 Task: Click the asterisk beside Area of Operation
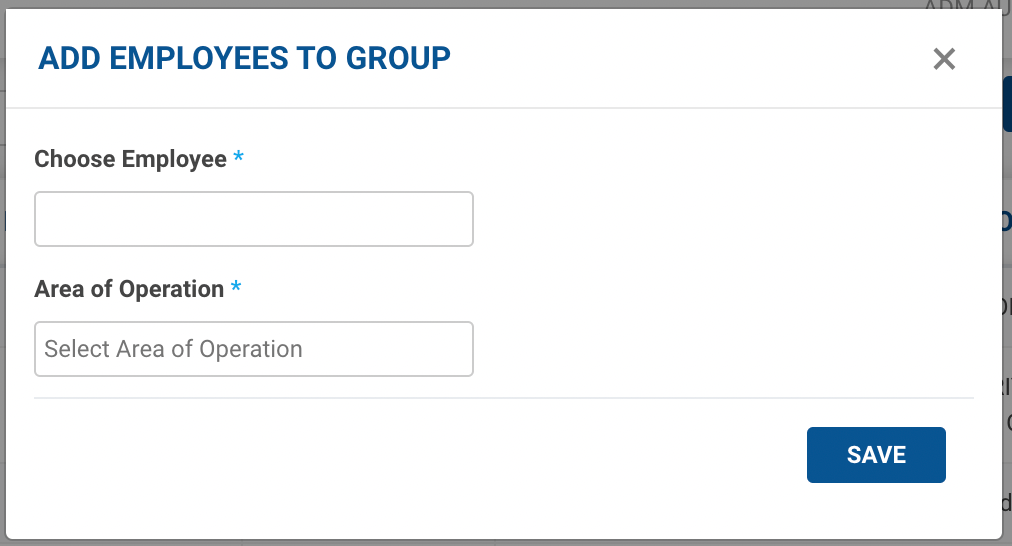(236, 288)
